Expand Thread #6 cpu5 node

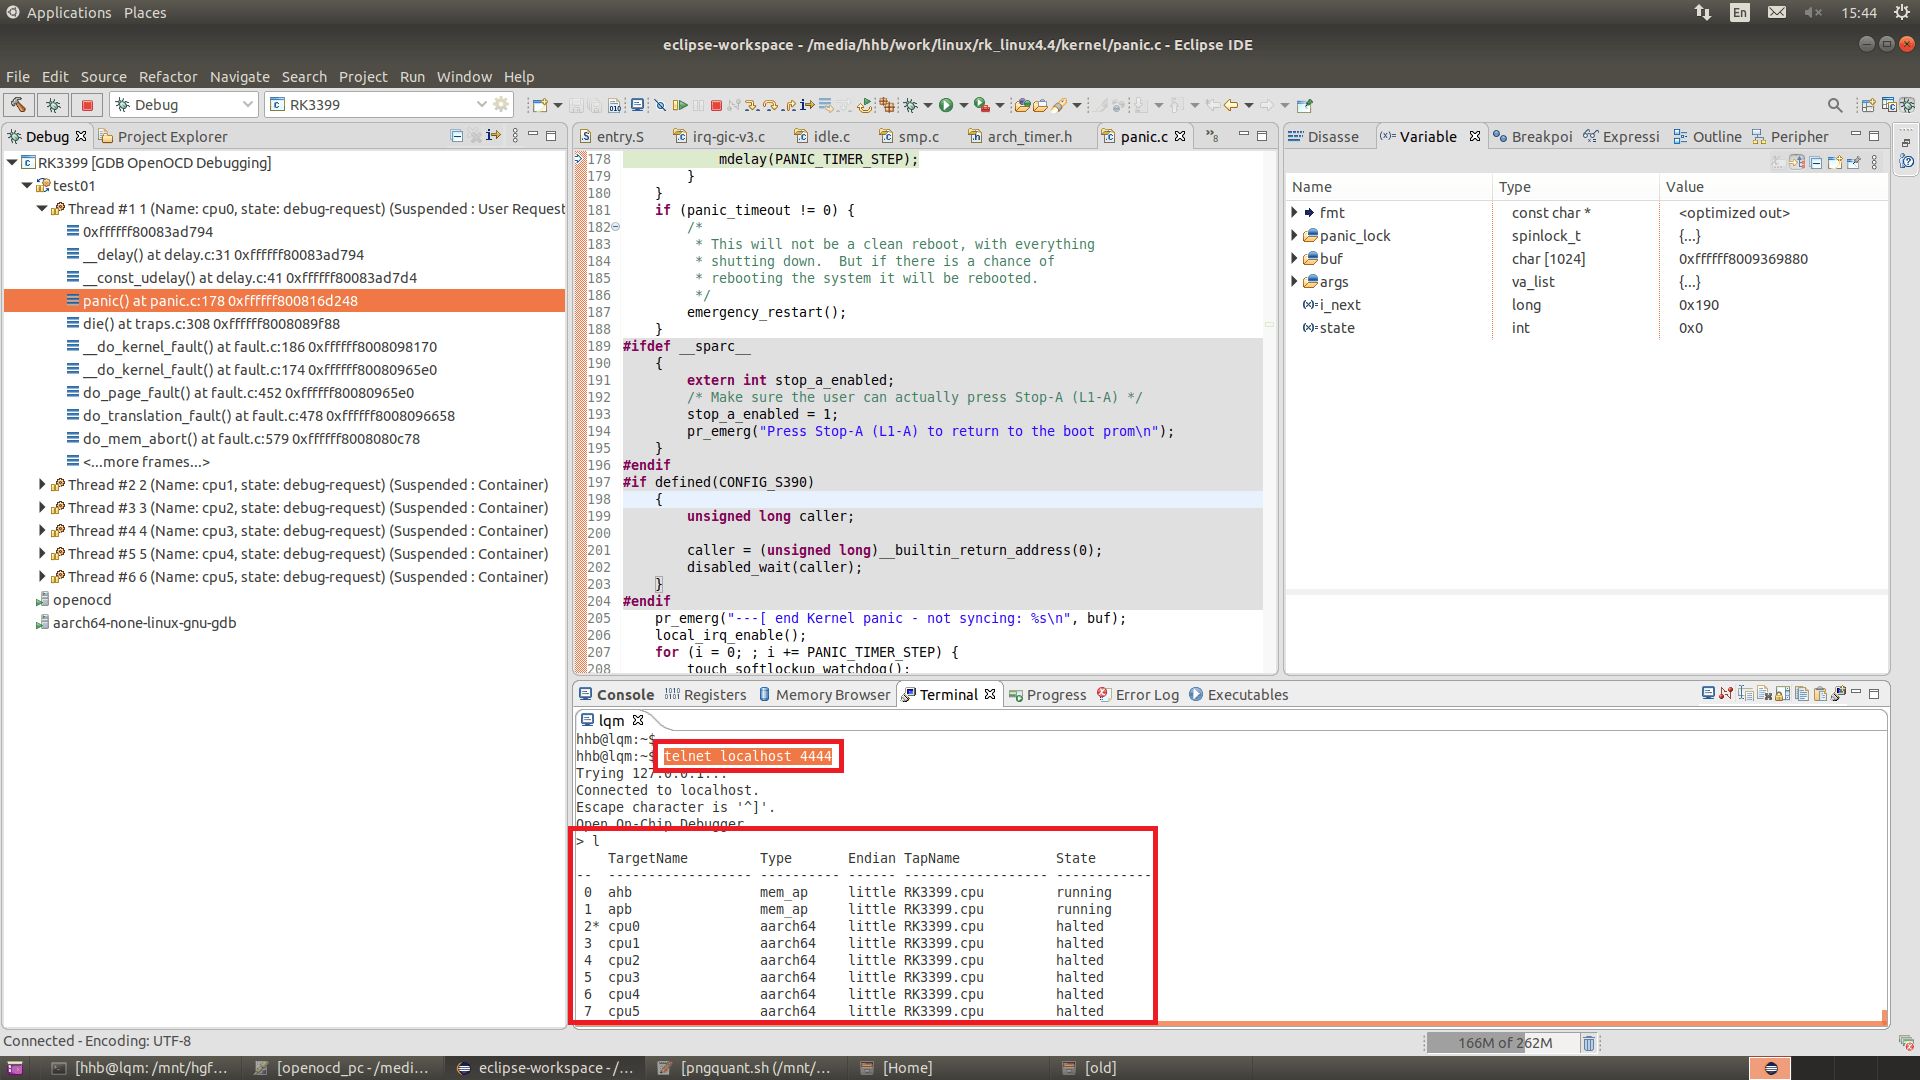[x=42, y=577]
